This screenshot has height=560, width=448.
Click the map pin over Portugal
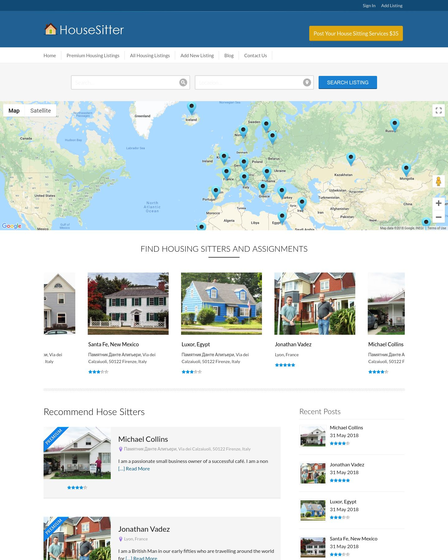215,192
